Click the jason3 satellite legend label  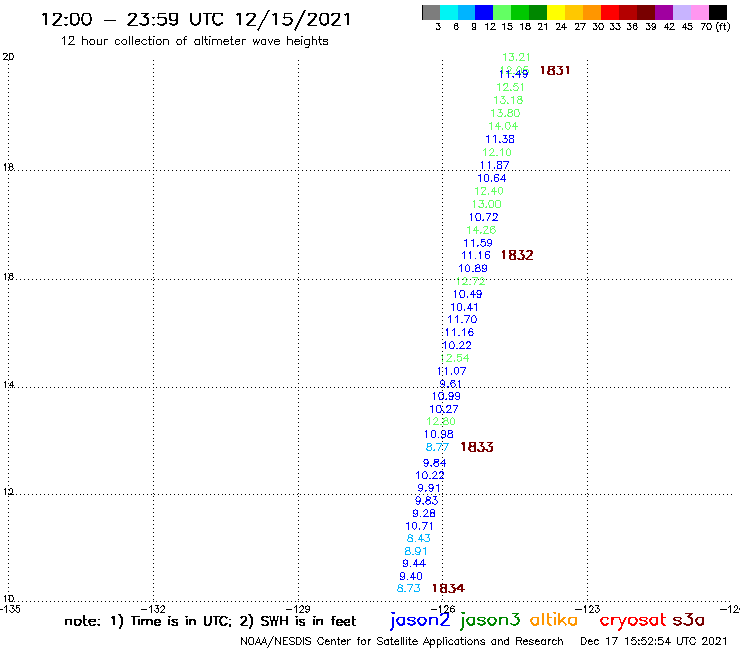[490, 620]
